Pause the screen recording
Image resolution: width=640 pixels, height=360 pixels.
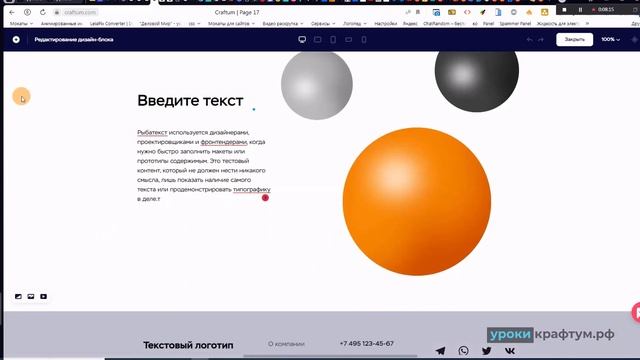pos(580,9)
